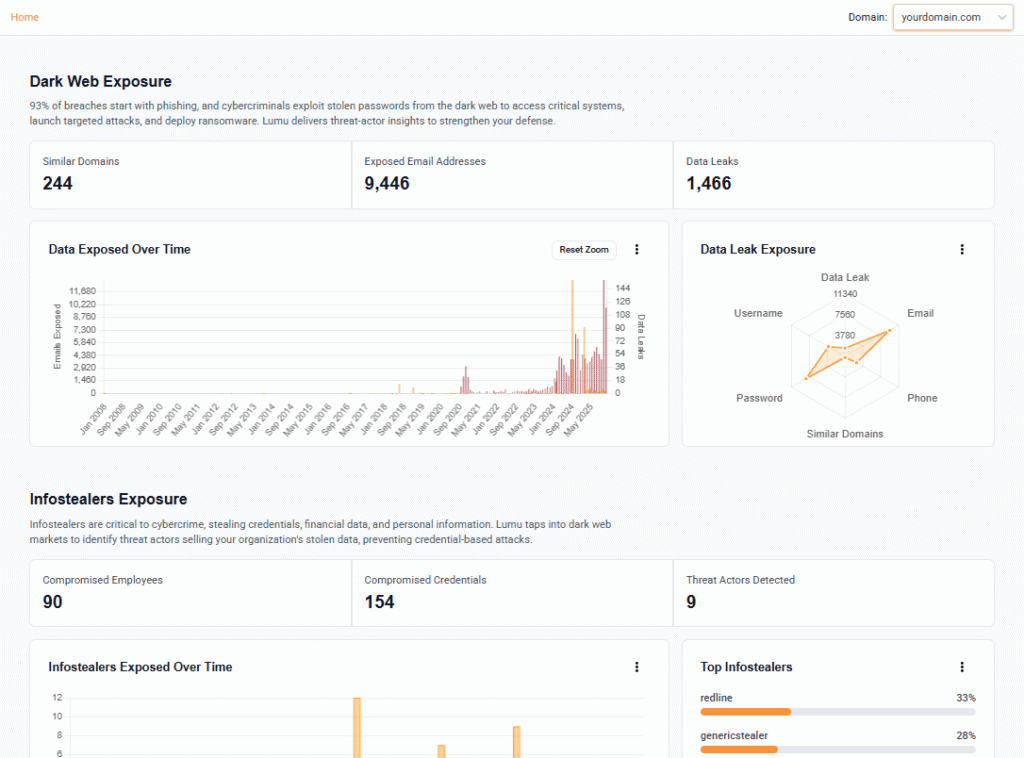1024x758 pixels.
Task: Click the Data Leaks count card
Action: [x=833, y=174]
